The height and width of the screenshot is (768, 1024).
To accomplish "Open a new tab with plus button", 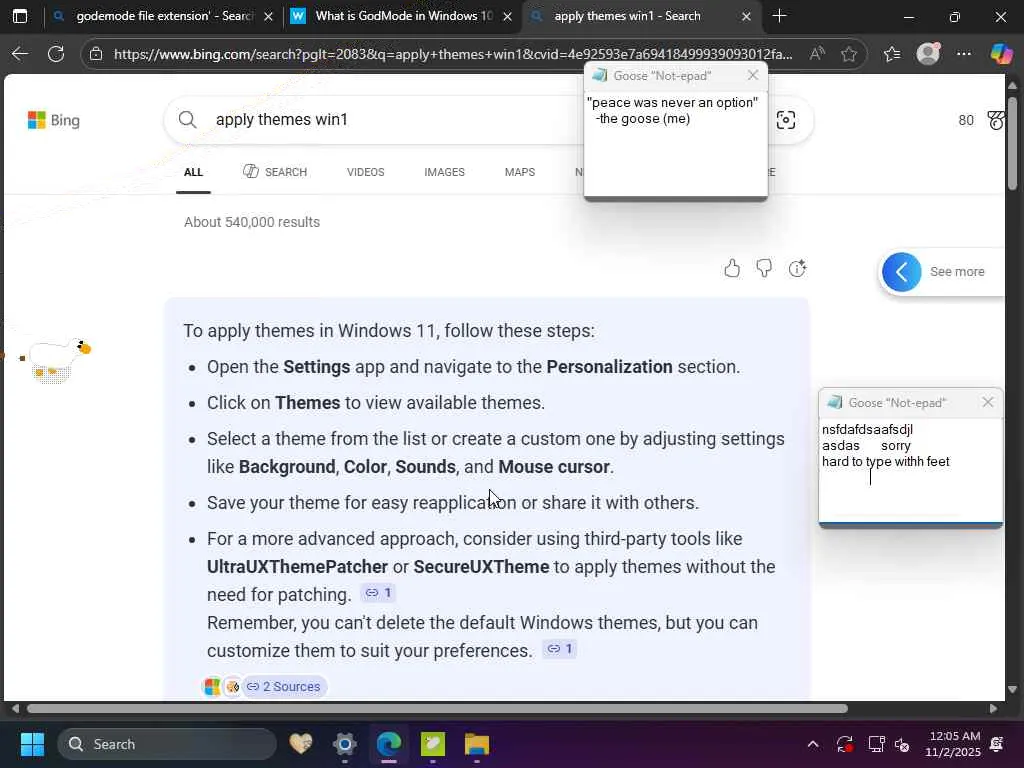I will pyautogui.click(x=779, y=16).
